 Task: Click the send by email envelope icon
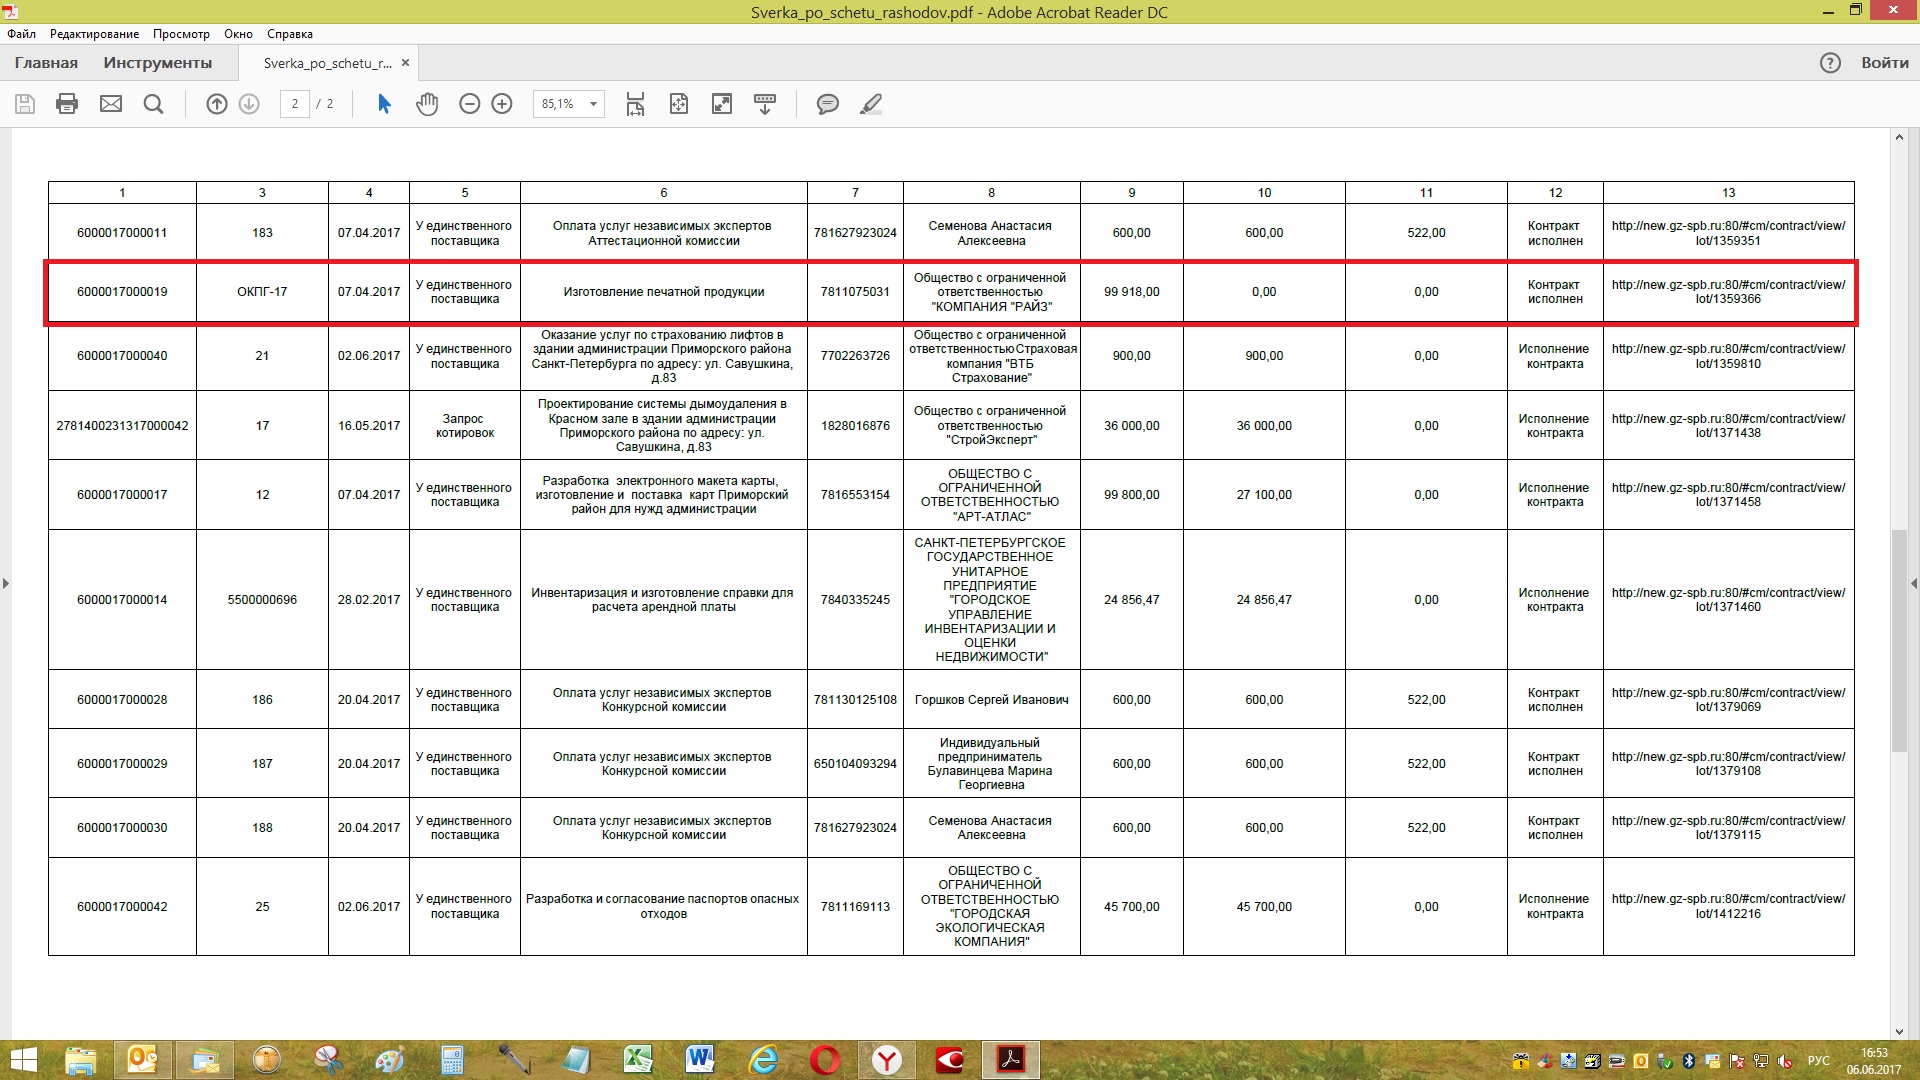click(x=111, y=104)
